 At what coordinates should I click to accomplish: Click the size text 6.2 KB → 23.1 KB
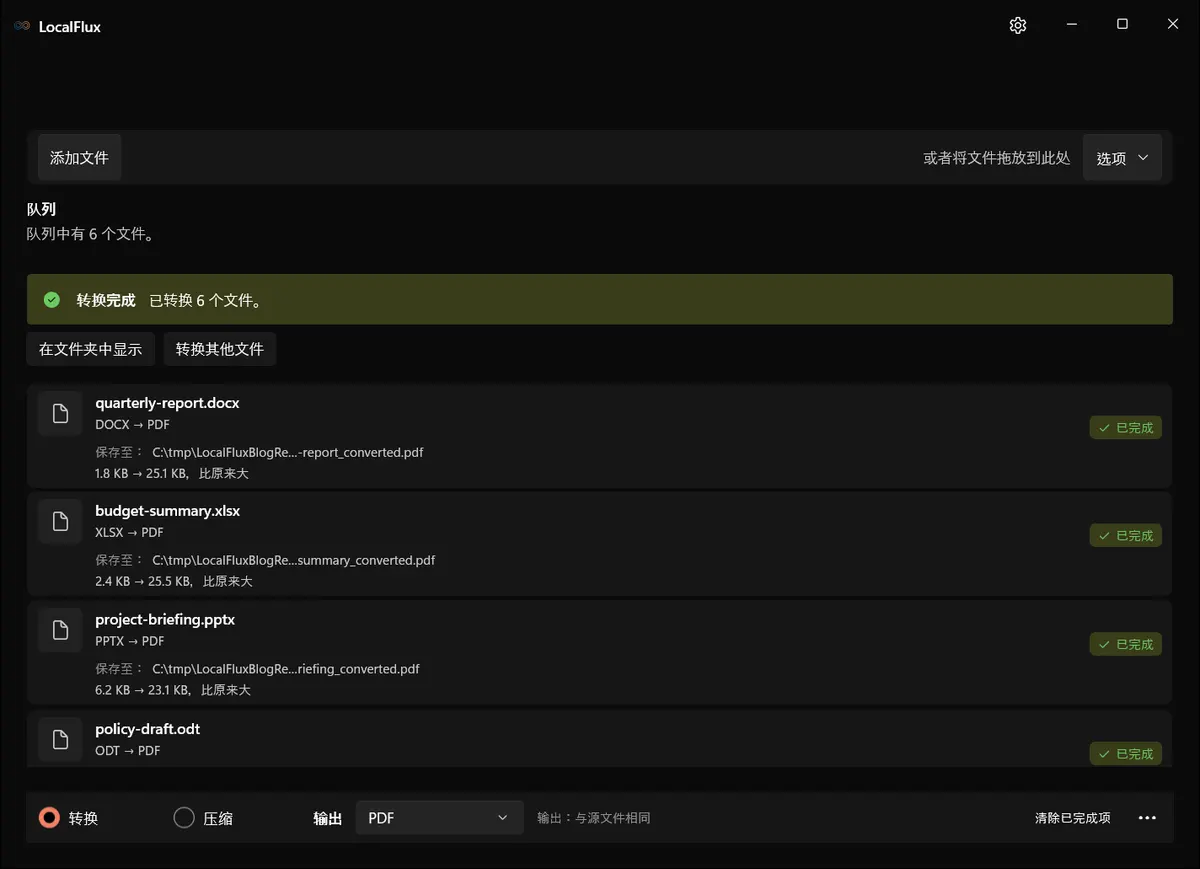click(143, 690)
